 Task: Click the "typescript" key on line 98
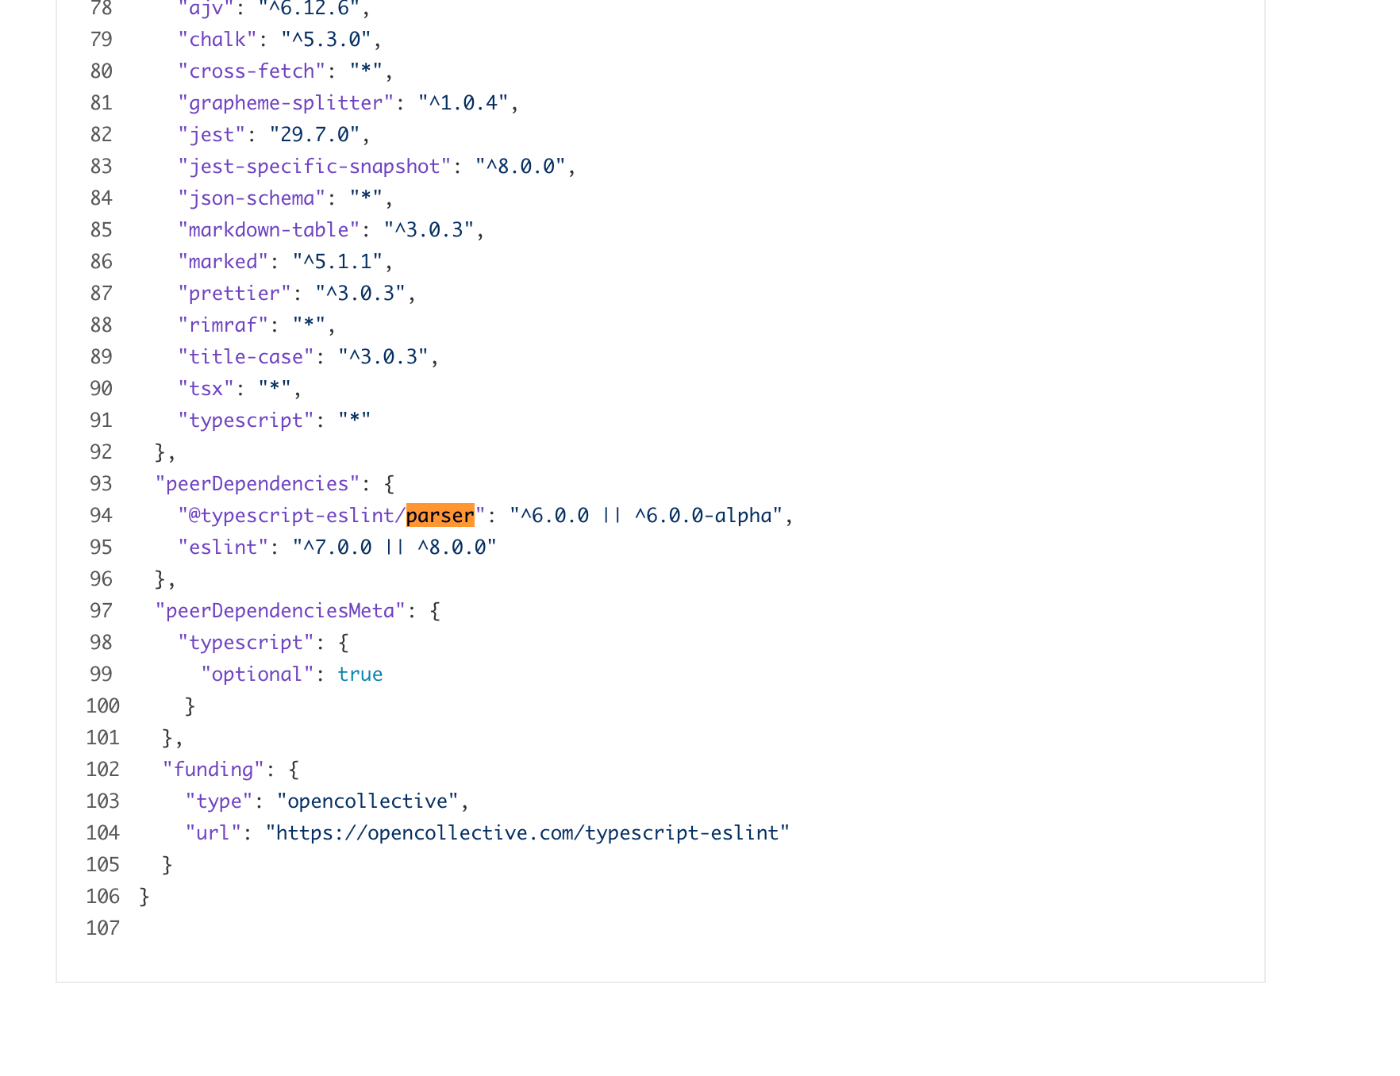click(x=246, y=642)
